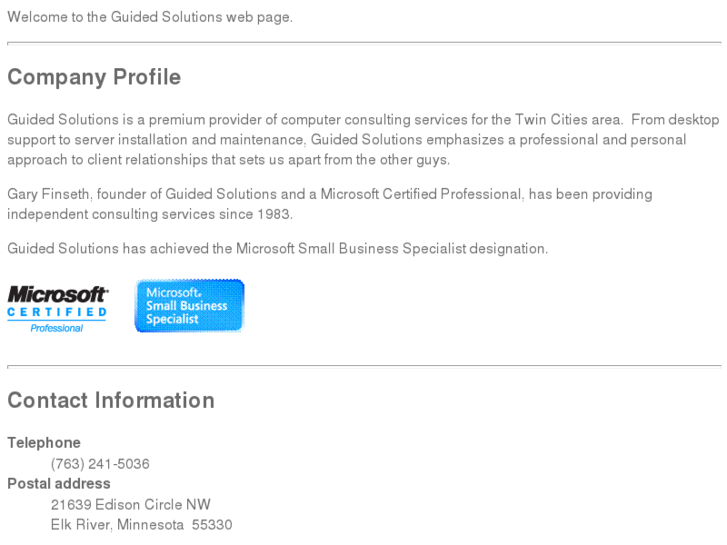Click the ZIP code 55330
Viewport: 727px width, 545px height.
212,525
